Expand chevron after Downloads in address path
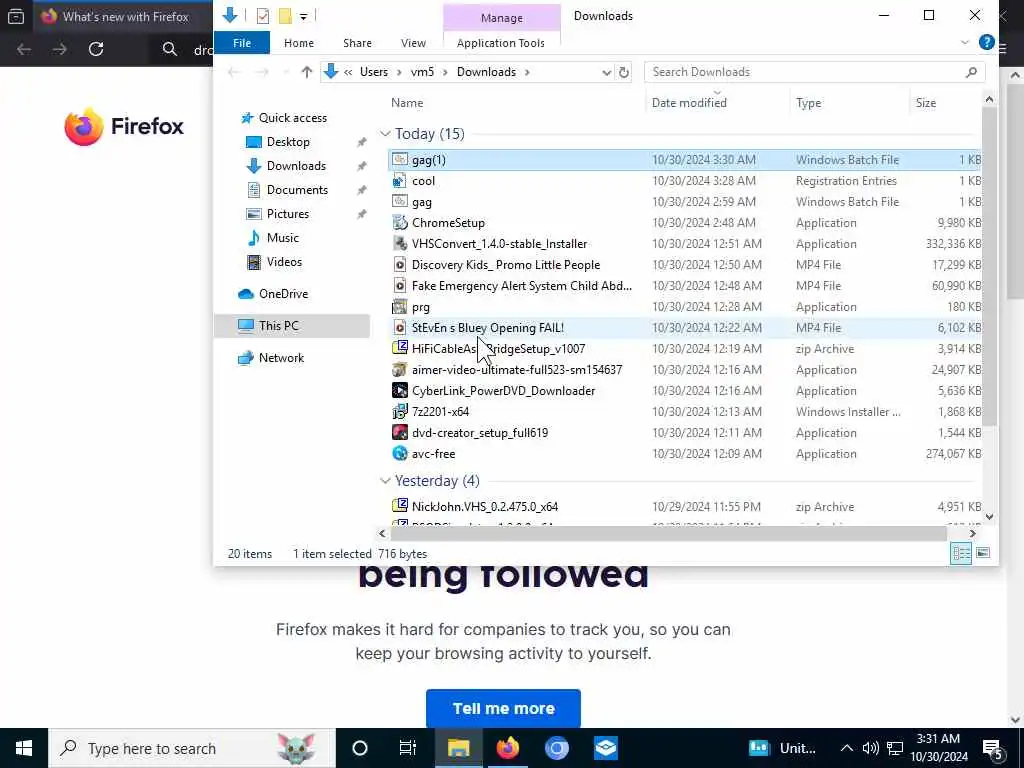 tap(526, 72)
